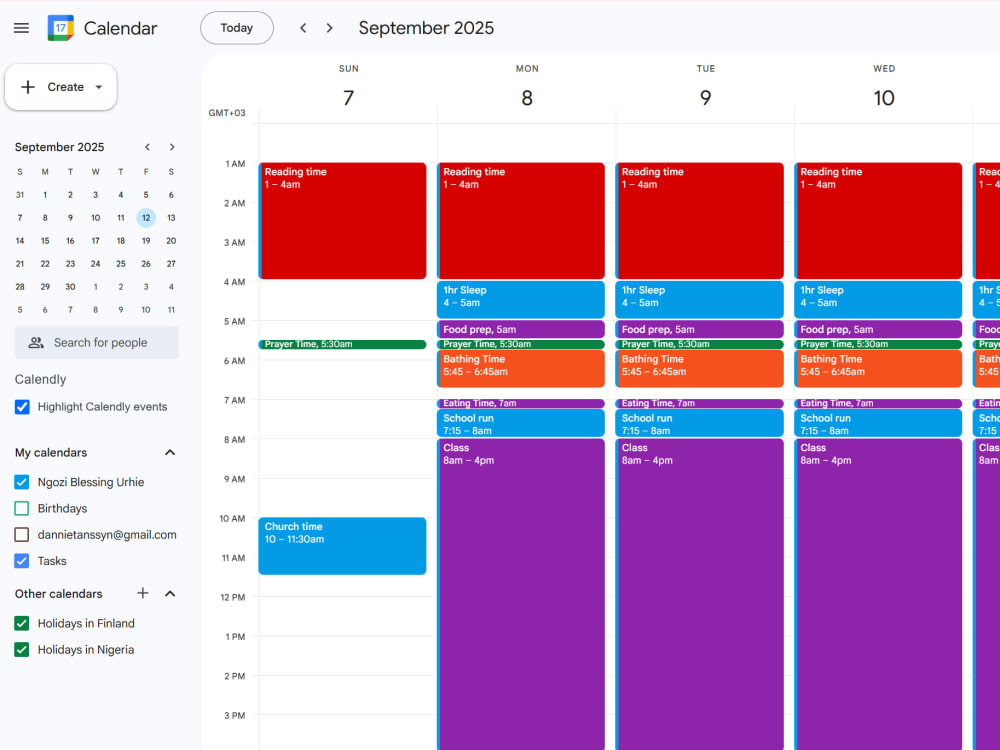
Task: Select date 12 in mini calendar
Action: 146,218
